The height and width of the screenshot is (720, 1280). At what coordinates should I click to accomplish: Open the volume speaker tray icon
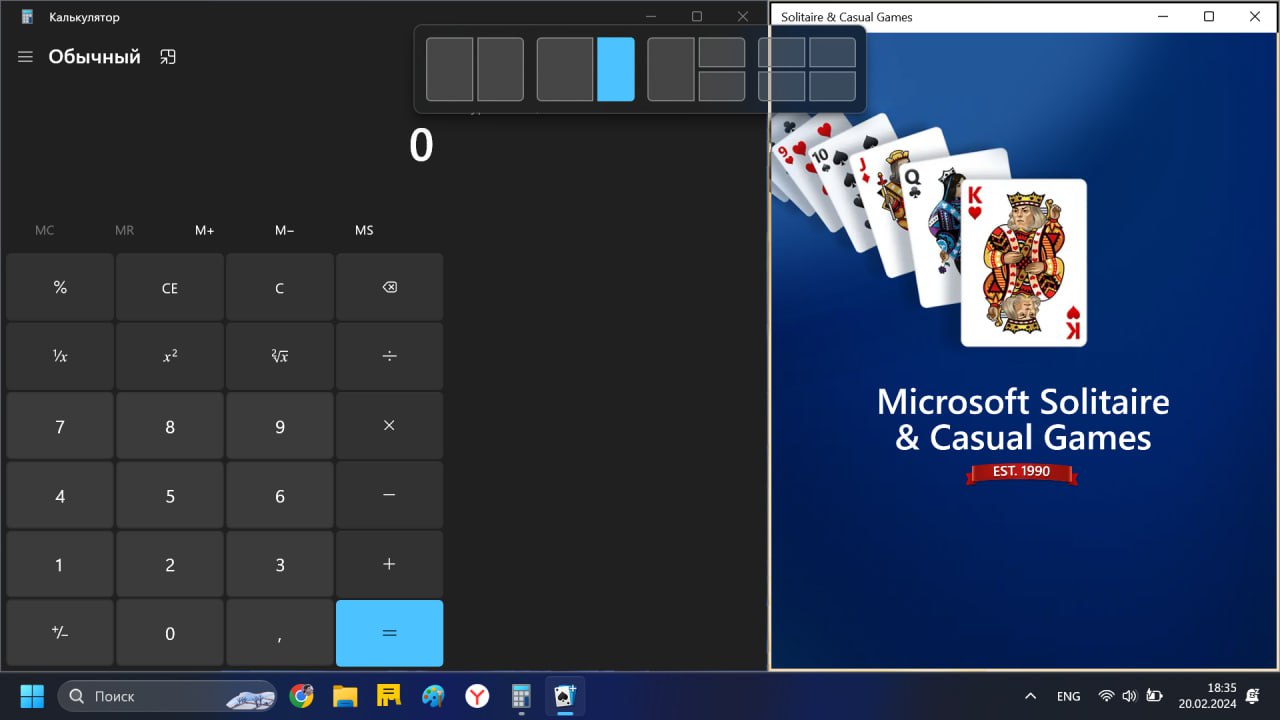click(x=1129, y=696)
